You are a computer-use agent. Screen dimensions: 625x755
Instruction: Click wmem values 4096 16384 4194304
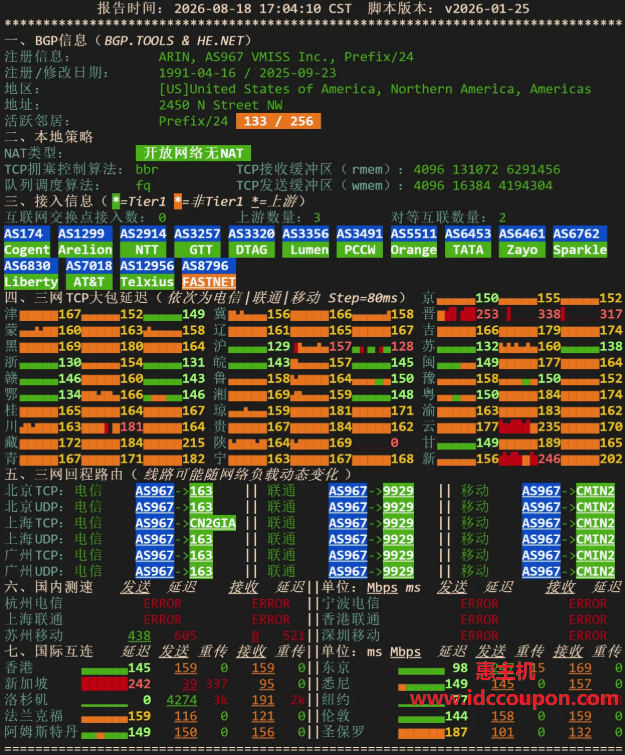point(483,185)
